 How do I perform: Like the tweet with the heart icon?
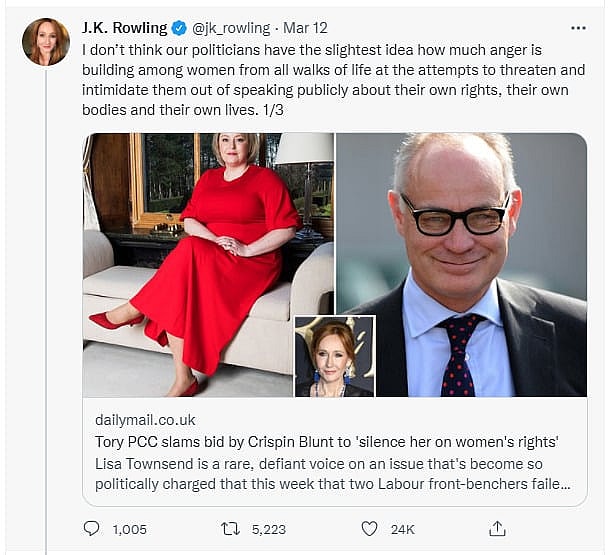click(x=369, y=528)
